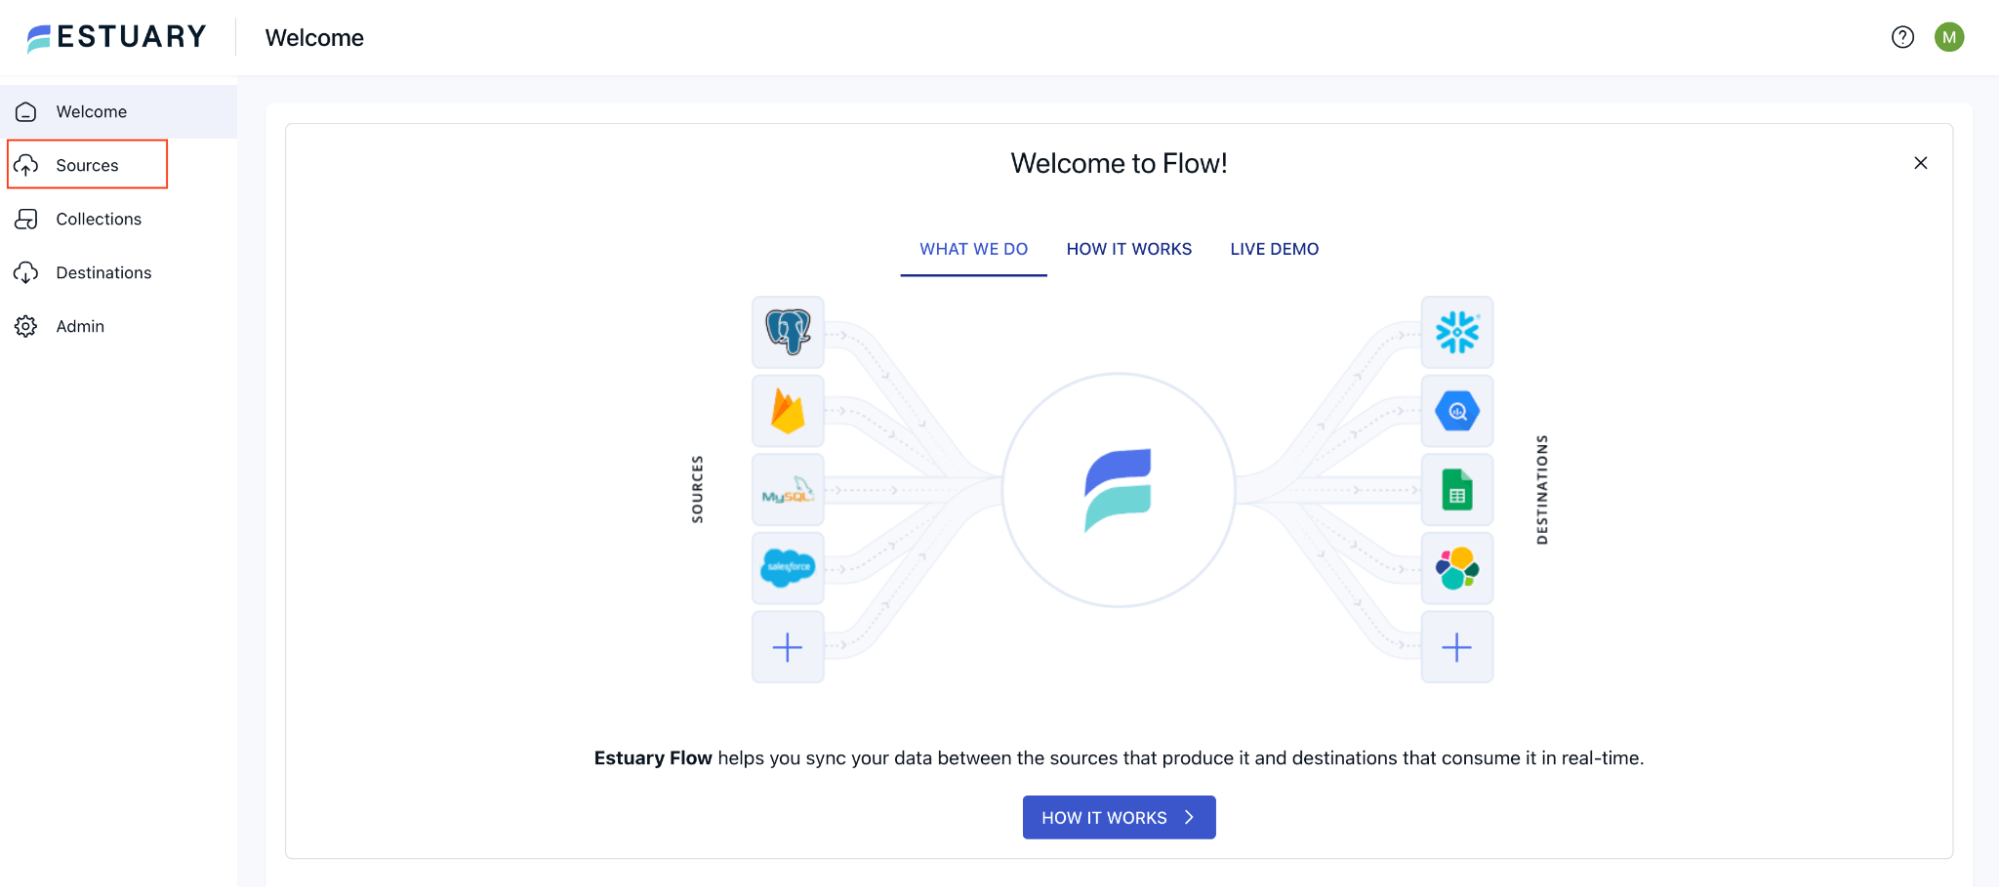Select the MySQL source icon
The image size is (1999, 888).
788,490
